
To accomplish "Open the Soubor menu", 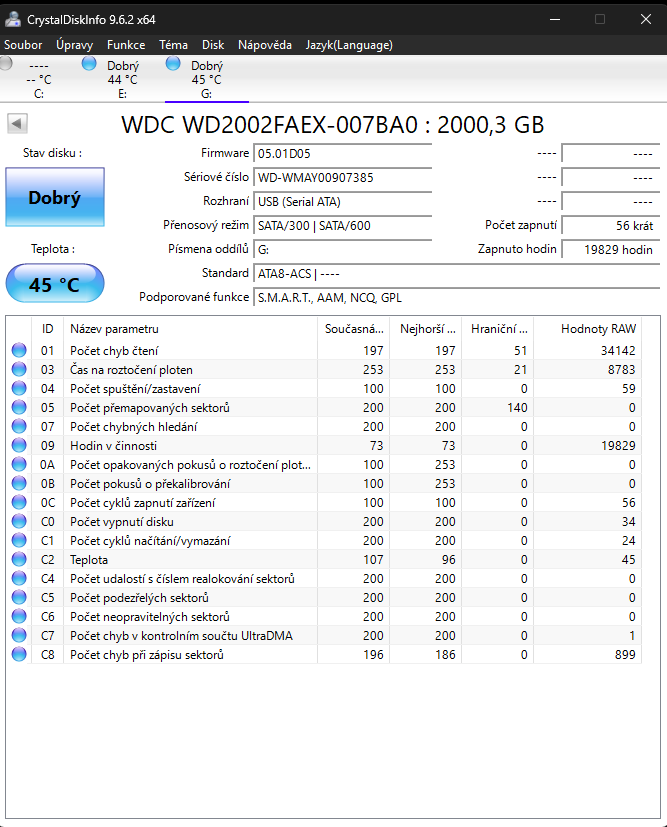I will (x=23, y=45).
